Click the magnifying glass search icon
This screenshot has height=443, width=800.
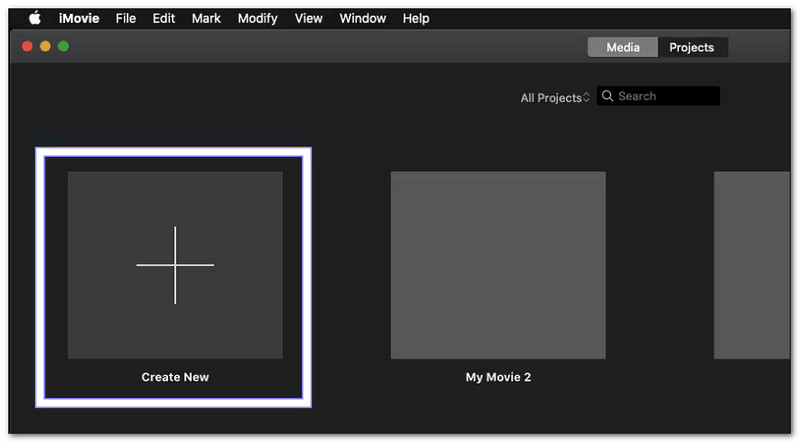607,97
